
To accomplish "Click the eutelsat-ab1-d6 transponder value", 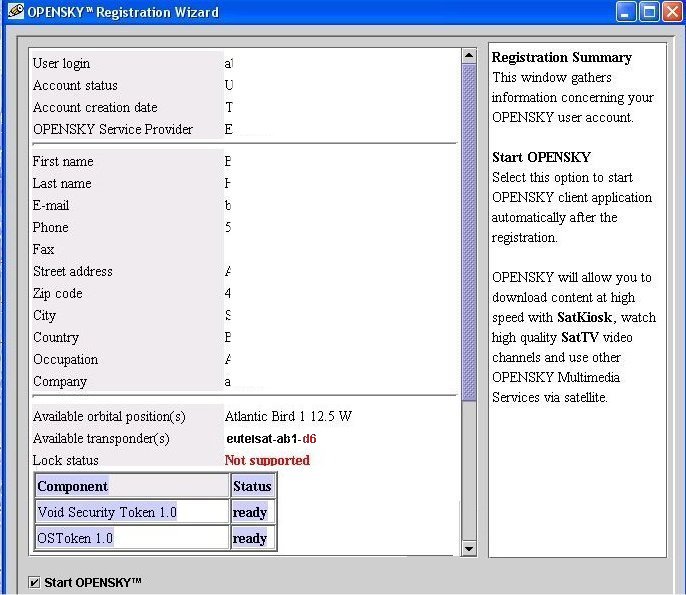I will coord(271,438).
